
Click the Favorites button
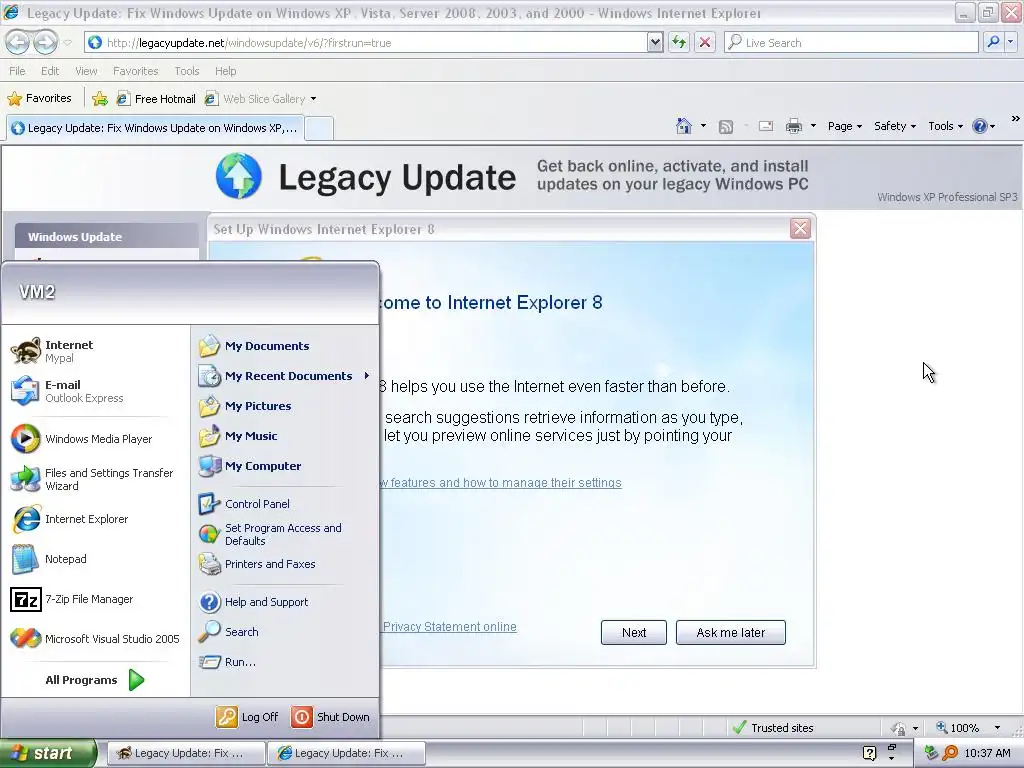coord(40,99)
